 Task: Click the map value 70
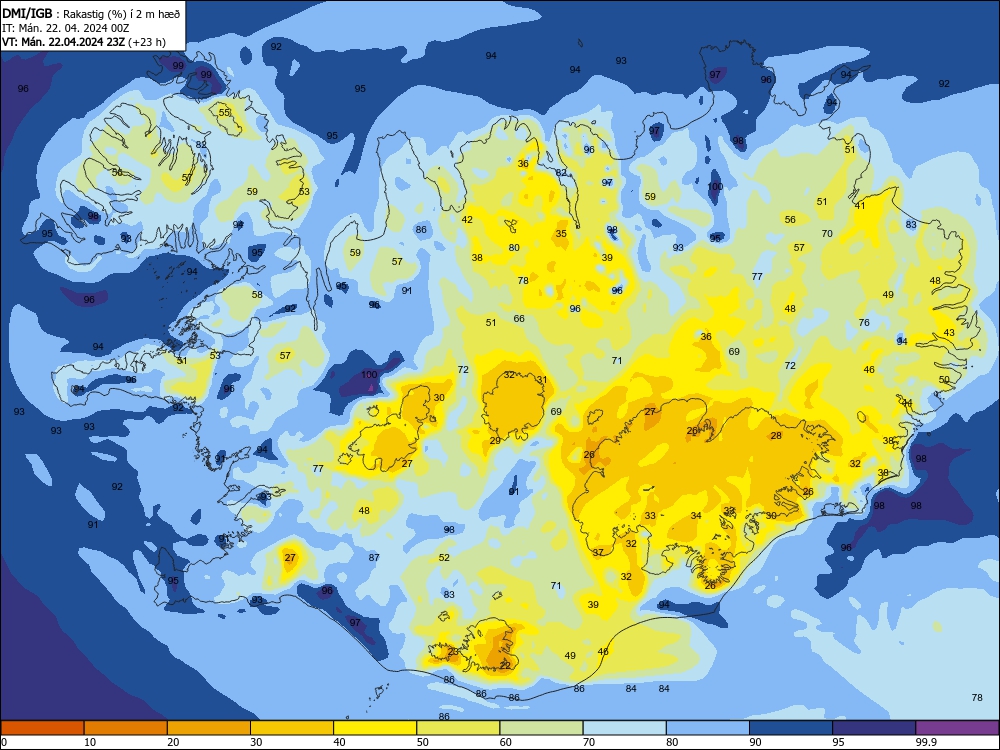point(827,233)
